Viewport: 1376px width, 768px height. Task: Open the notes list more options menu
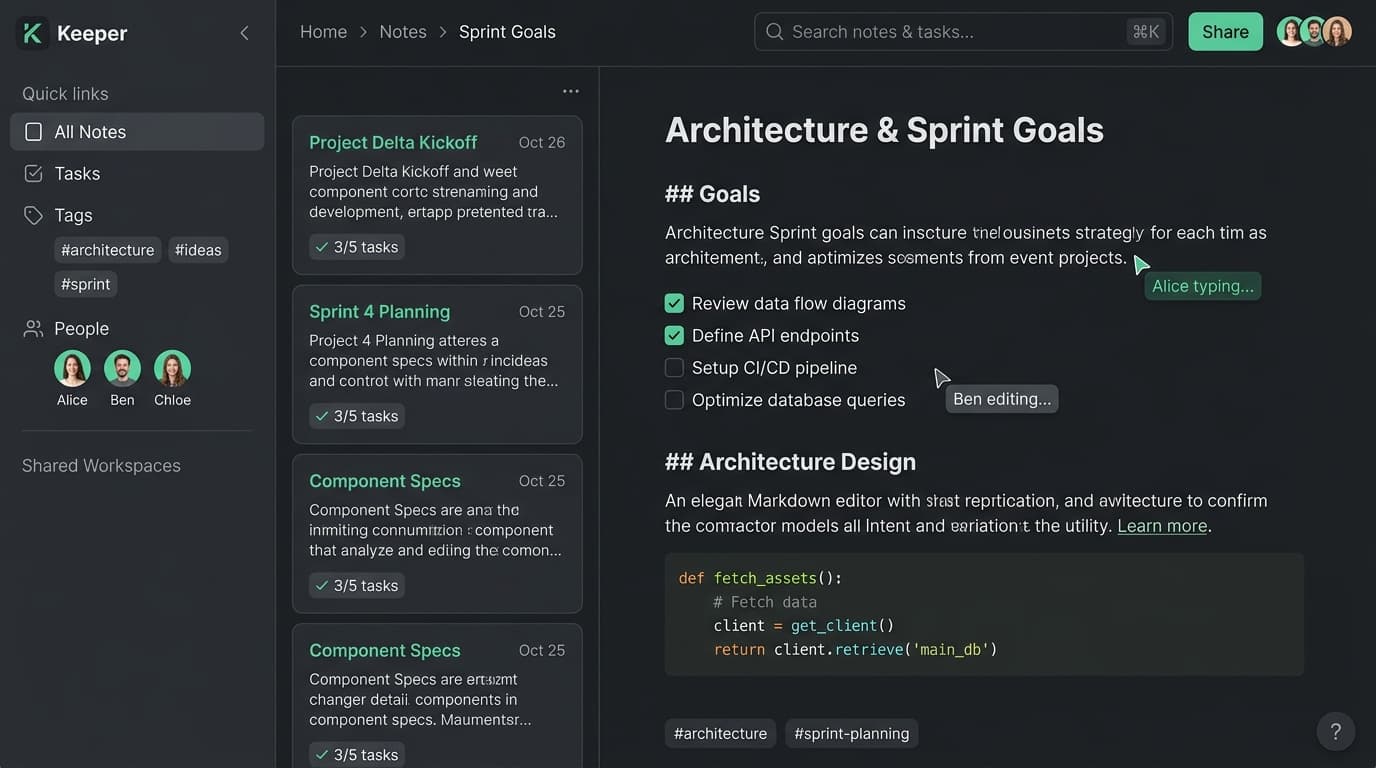(x=571, y=91)
